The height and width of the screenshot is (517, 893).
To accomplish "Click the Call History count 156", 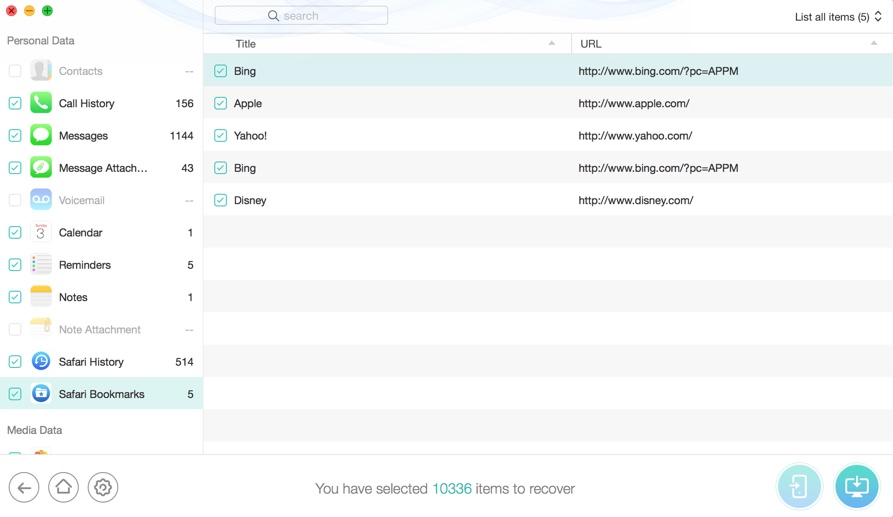I will [184, 103].
